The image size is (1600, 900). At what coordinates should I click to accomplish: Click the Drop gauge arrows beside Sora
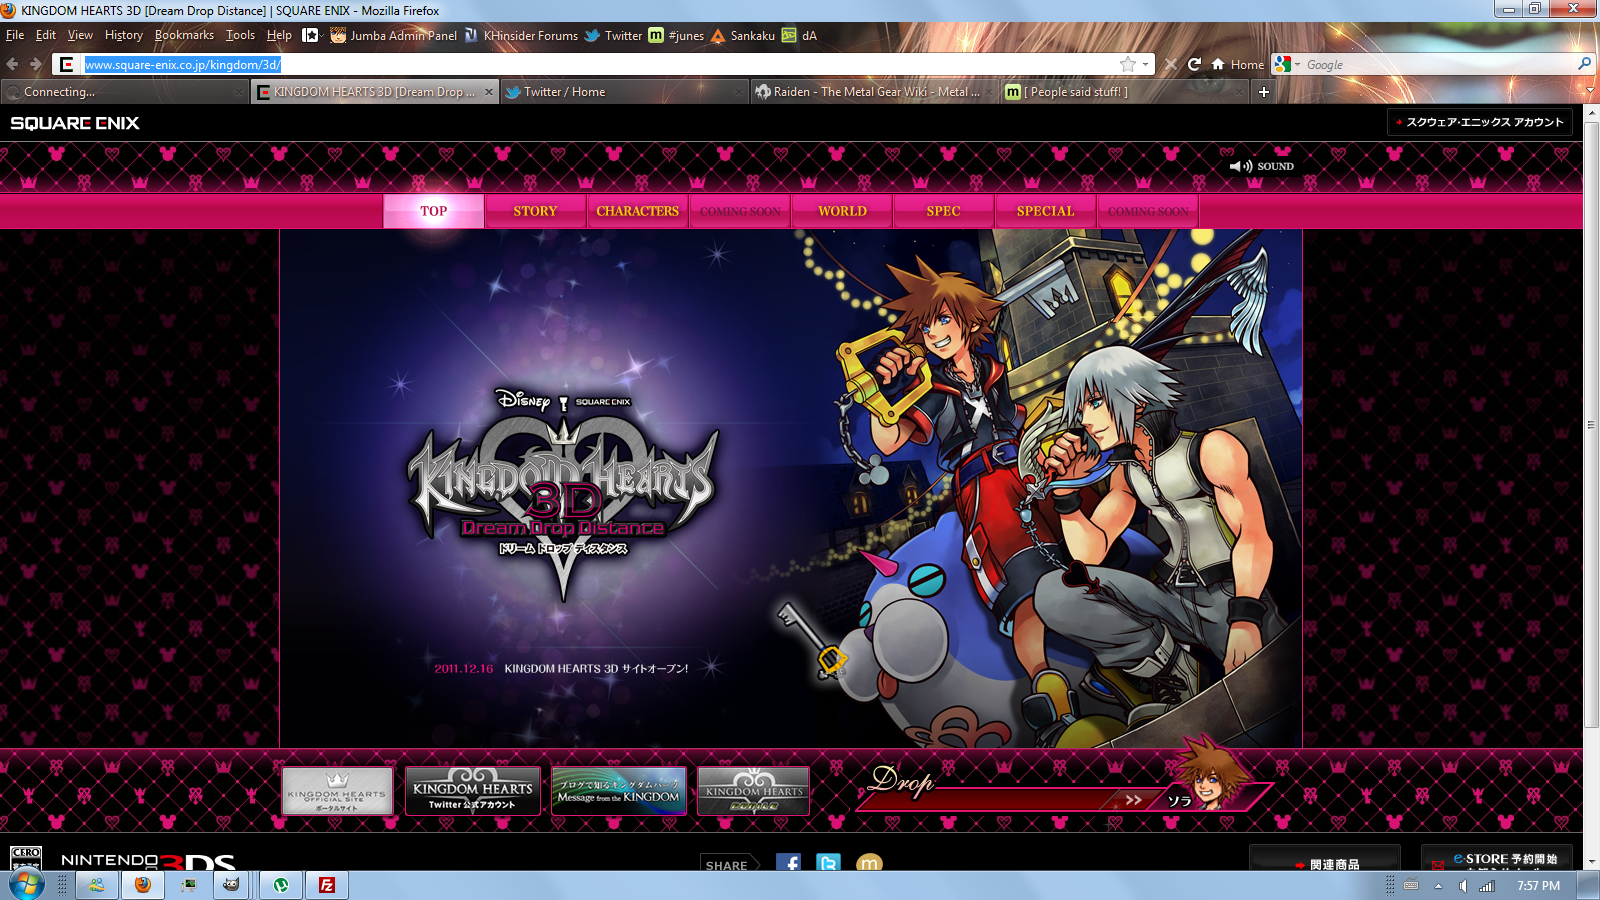click(x=1133, y=799)
